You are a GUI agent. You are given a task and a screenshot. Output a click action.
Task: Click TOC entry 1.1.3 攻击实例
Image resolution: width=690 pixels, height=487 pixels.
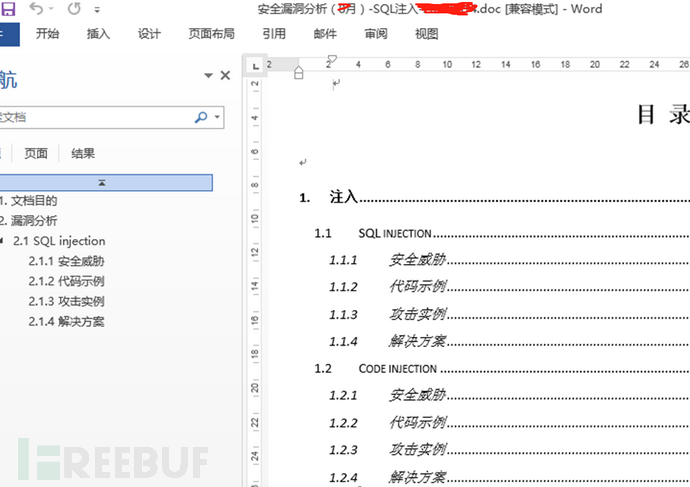pos(510,314)
